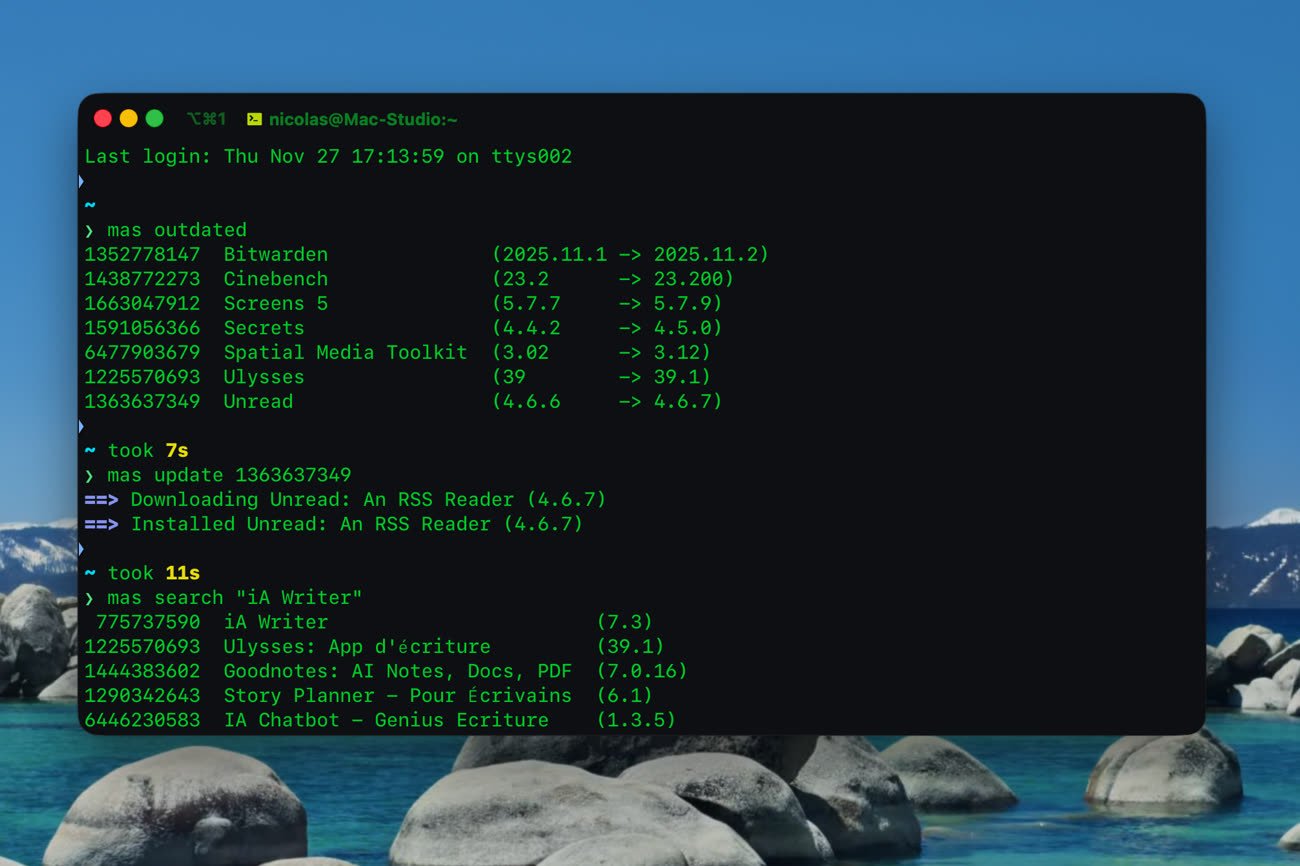Click the green zoom window button
Screen dimensions: 1300x866
pyautogui.click(x=154, y=119)
